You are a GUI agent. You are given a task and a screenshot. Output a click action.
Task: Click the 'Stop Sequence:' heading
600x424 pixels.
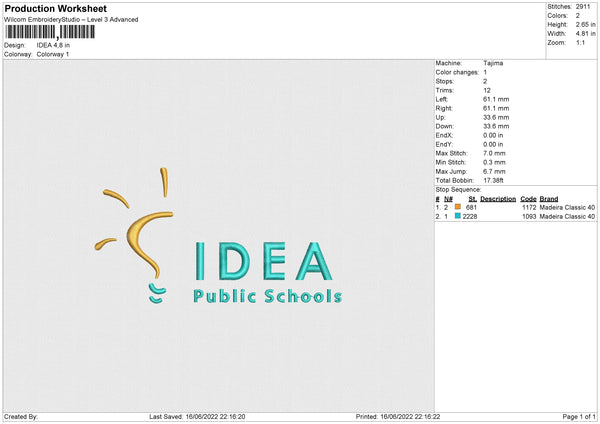[x=458, y=190]
